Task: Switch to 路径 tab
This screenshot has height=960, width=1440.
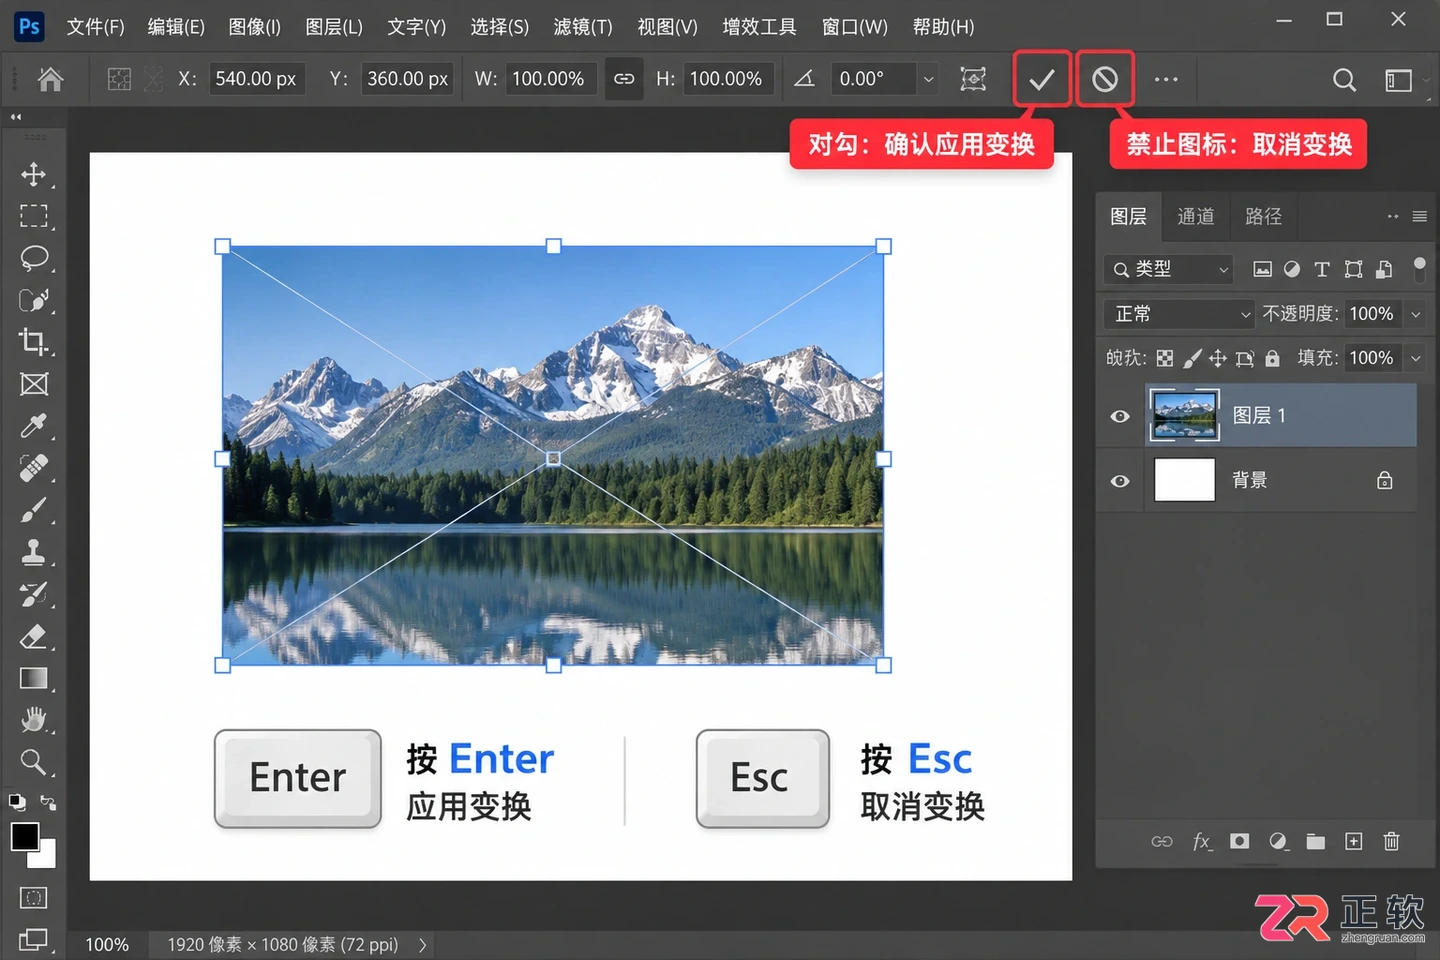Action: click(1264, 216)
